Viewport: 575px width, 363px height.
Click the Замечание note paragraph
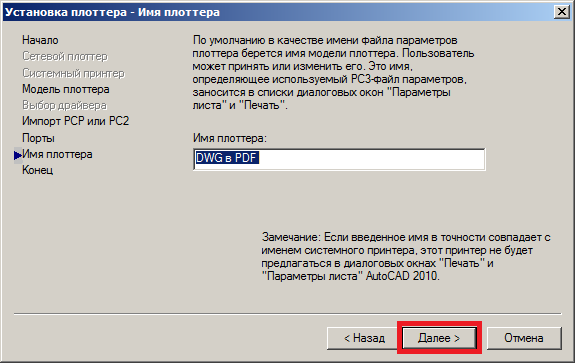[x=406, y=257]
